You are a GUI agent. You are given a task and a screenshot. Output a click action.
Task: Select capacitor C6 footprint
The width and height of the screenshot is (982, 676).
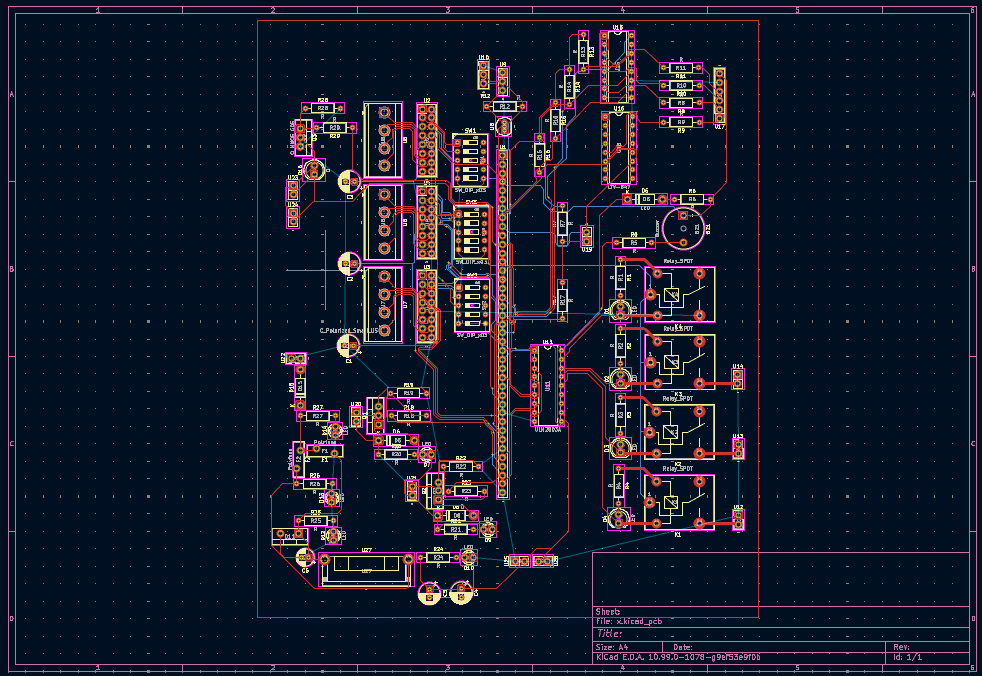click(x=305, y=556)
